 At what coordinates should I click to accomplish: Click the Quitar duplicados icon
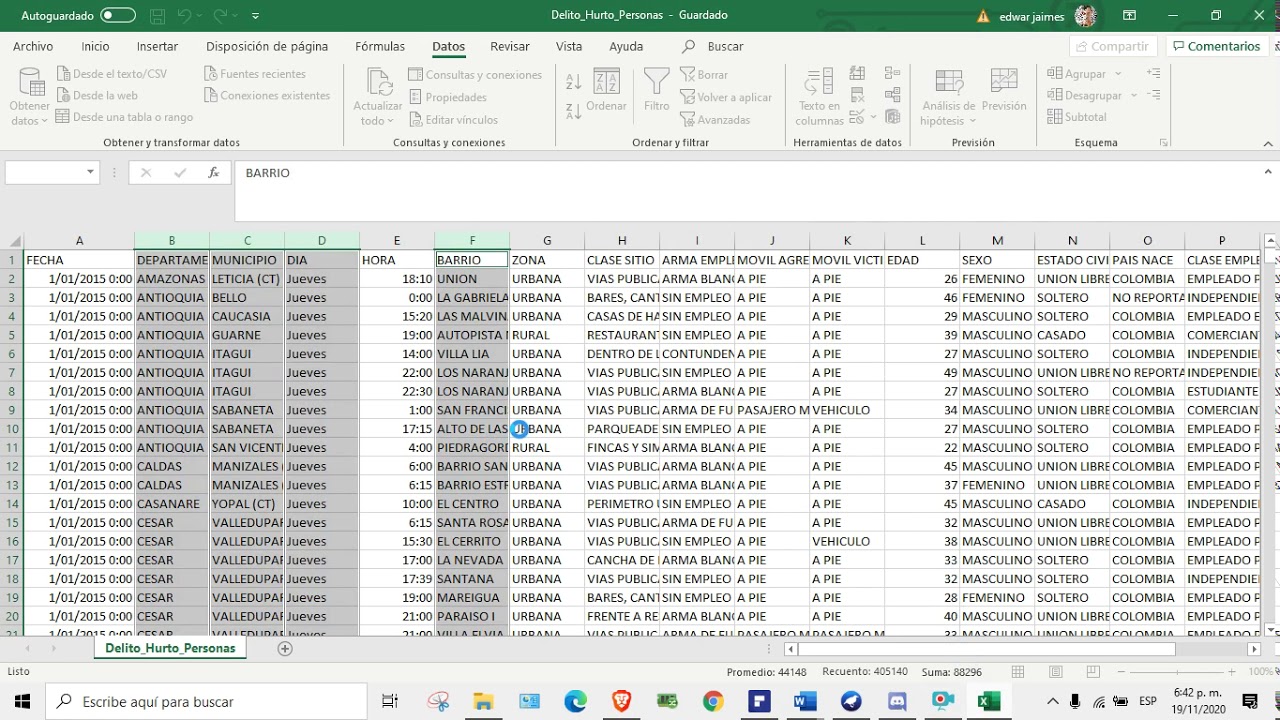coord(857,95)
